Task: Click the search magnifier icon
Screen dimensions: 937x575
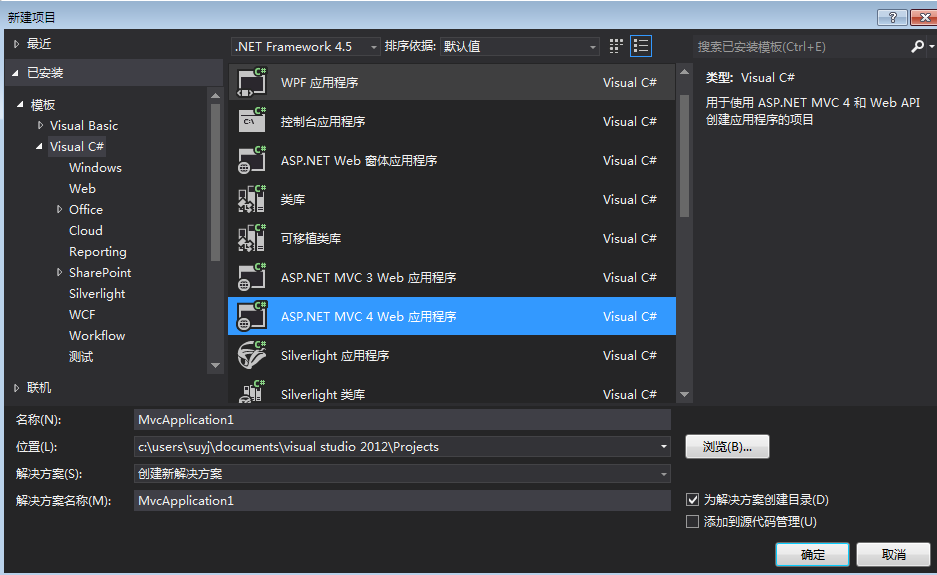Action: [917, 46]
